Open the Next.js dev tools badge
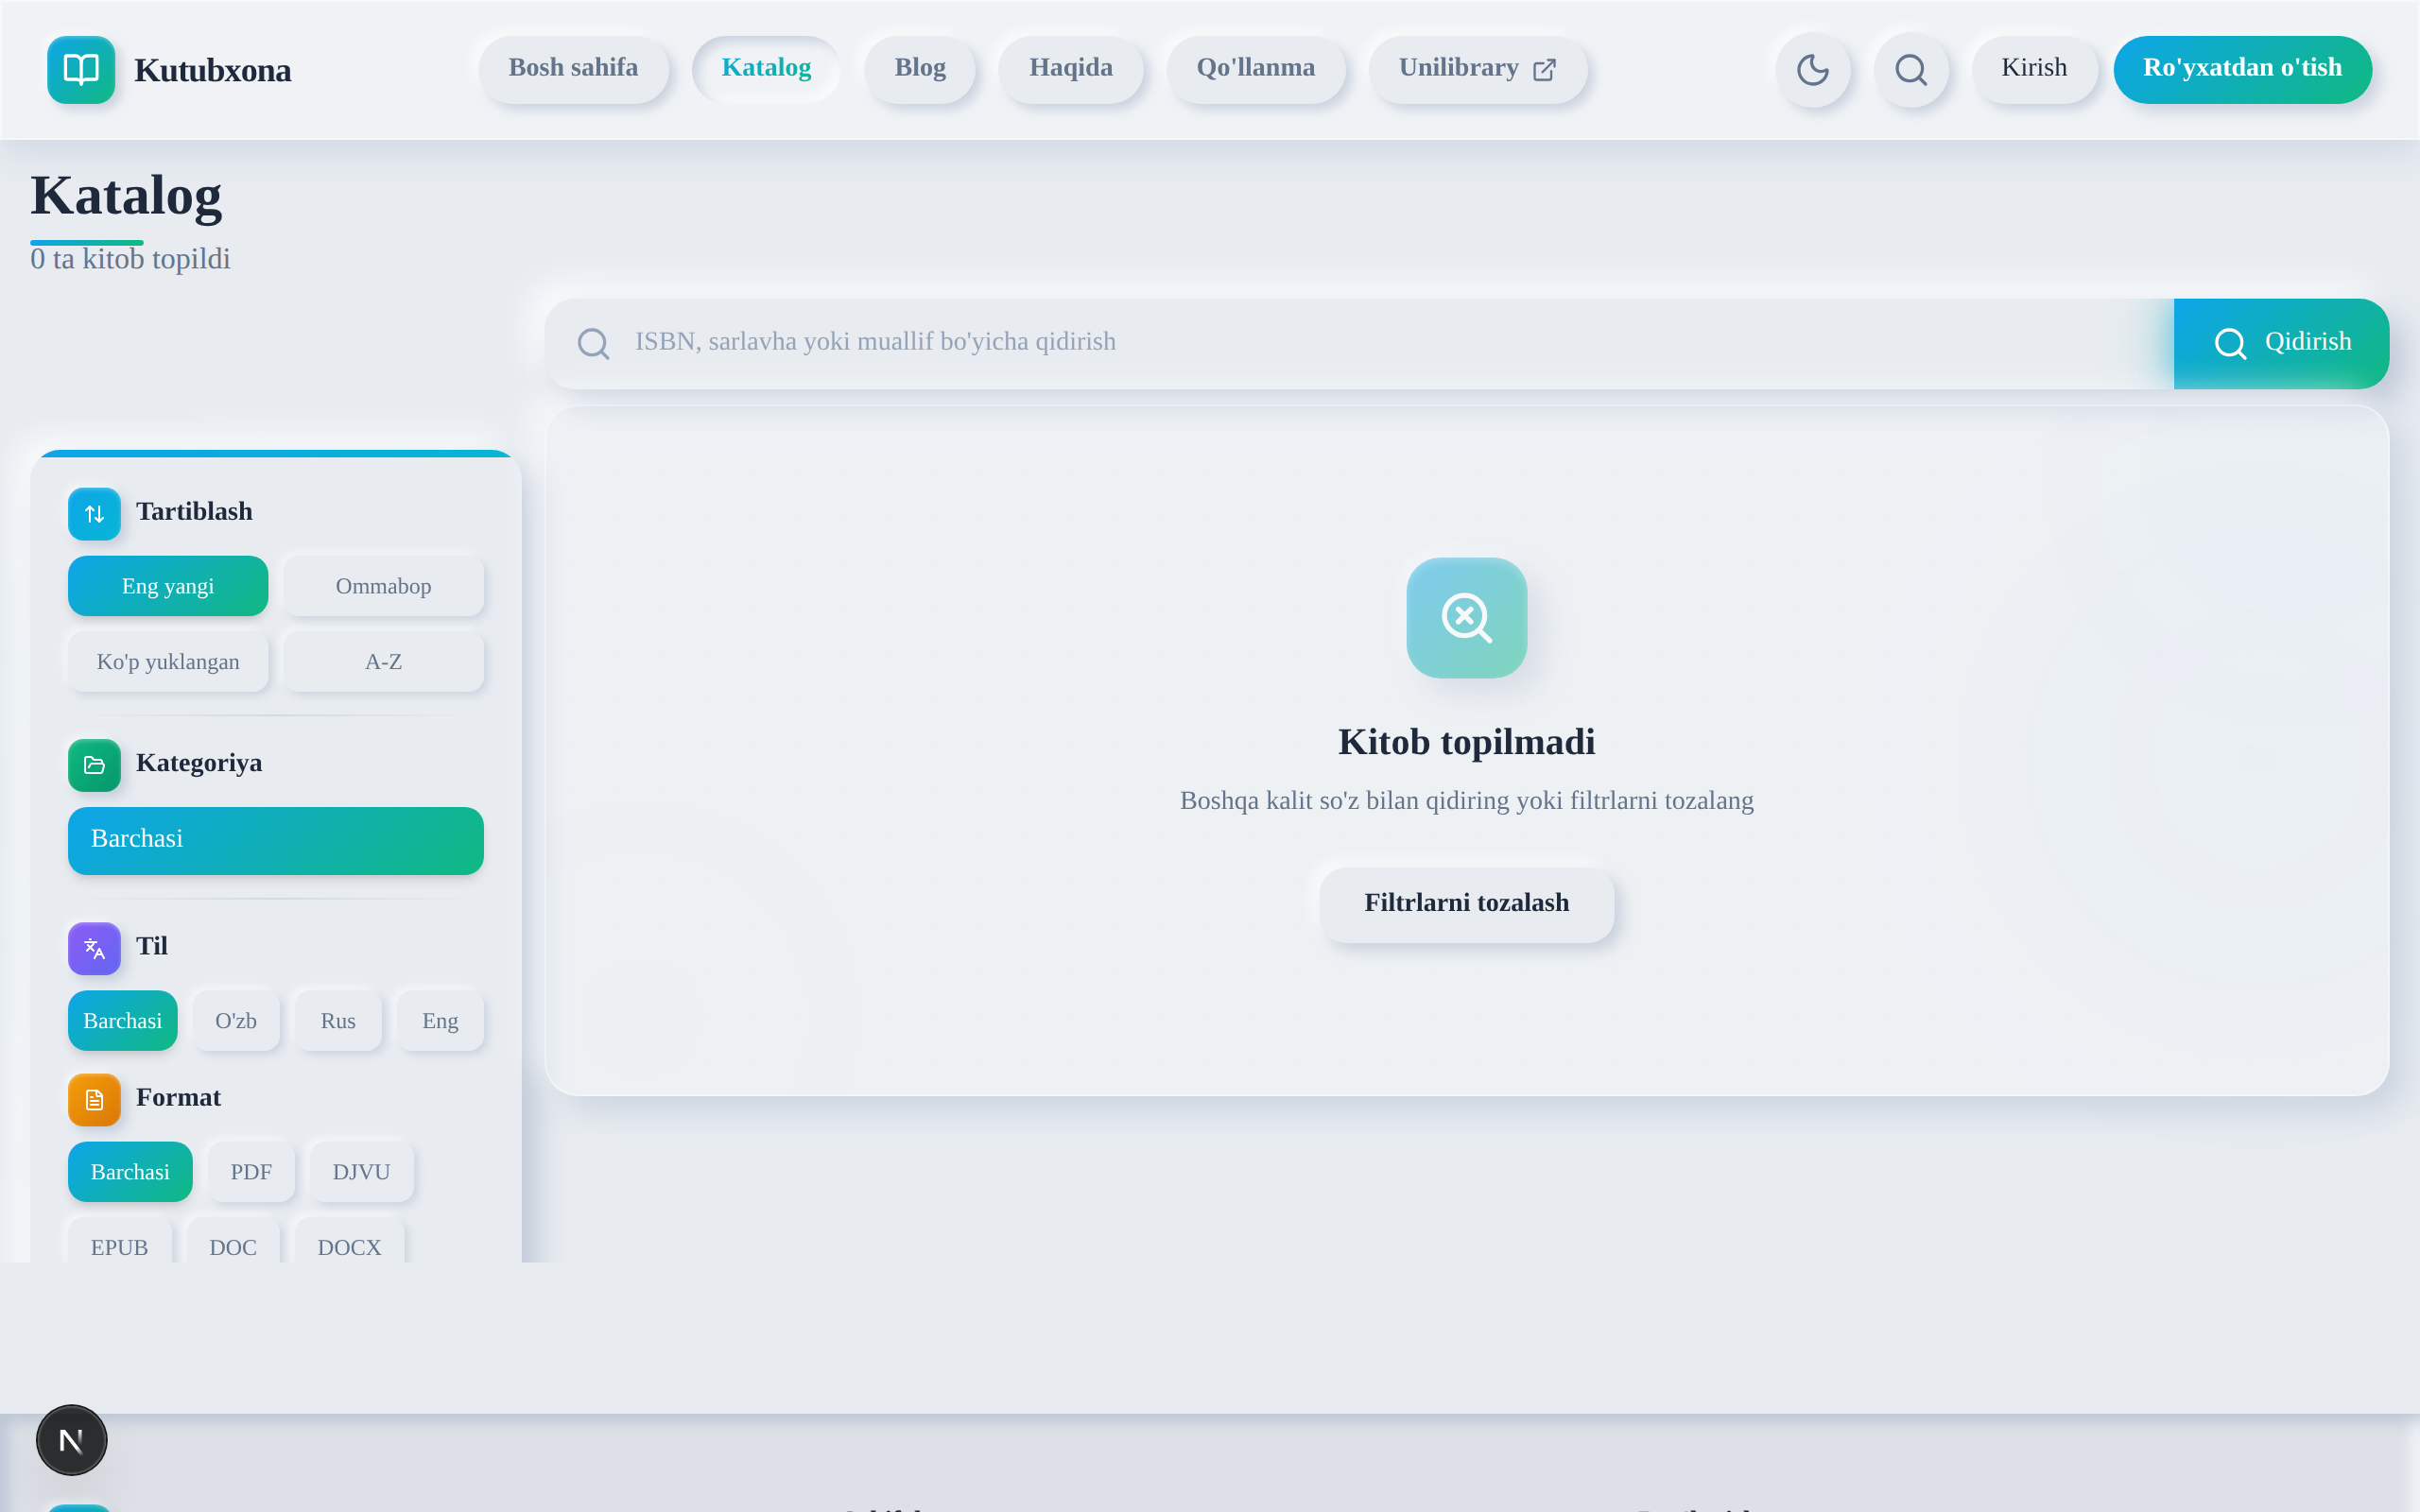The height and width of the screenshot is (1512, 2420). [71, 1440]
